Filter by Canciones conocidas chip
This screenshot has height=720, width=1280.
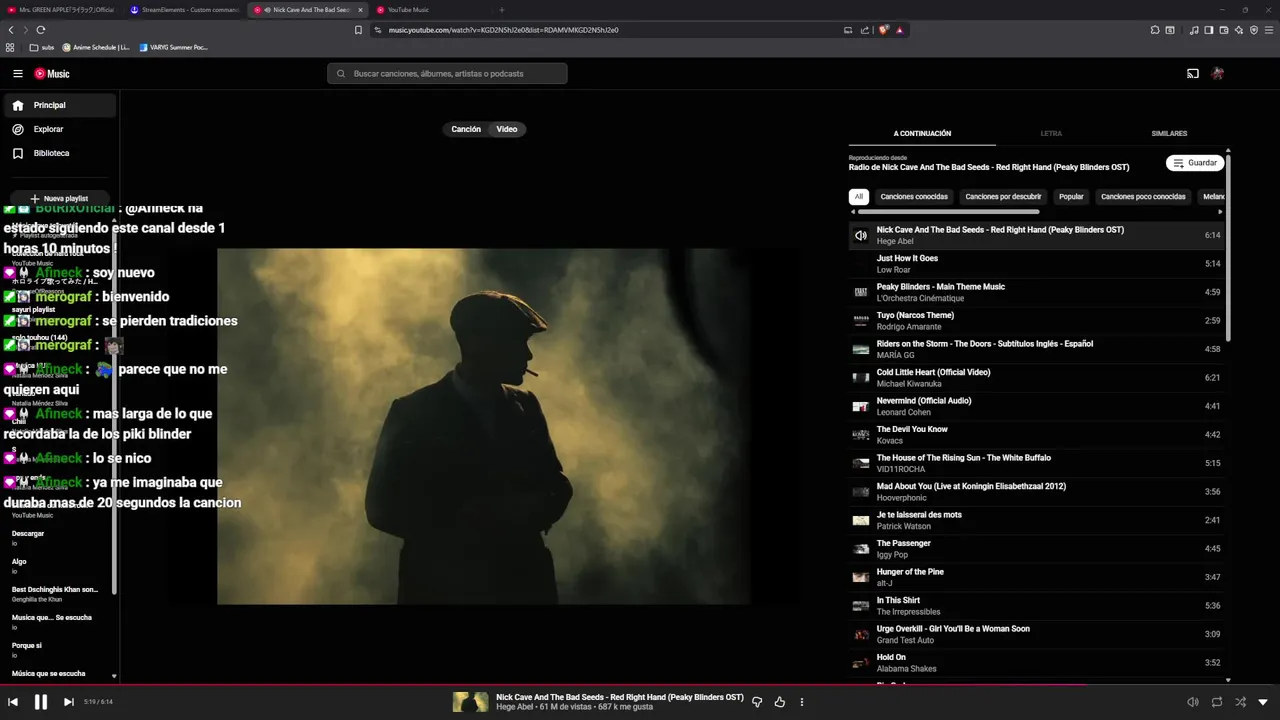(x=914, y=197)
